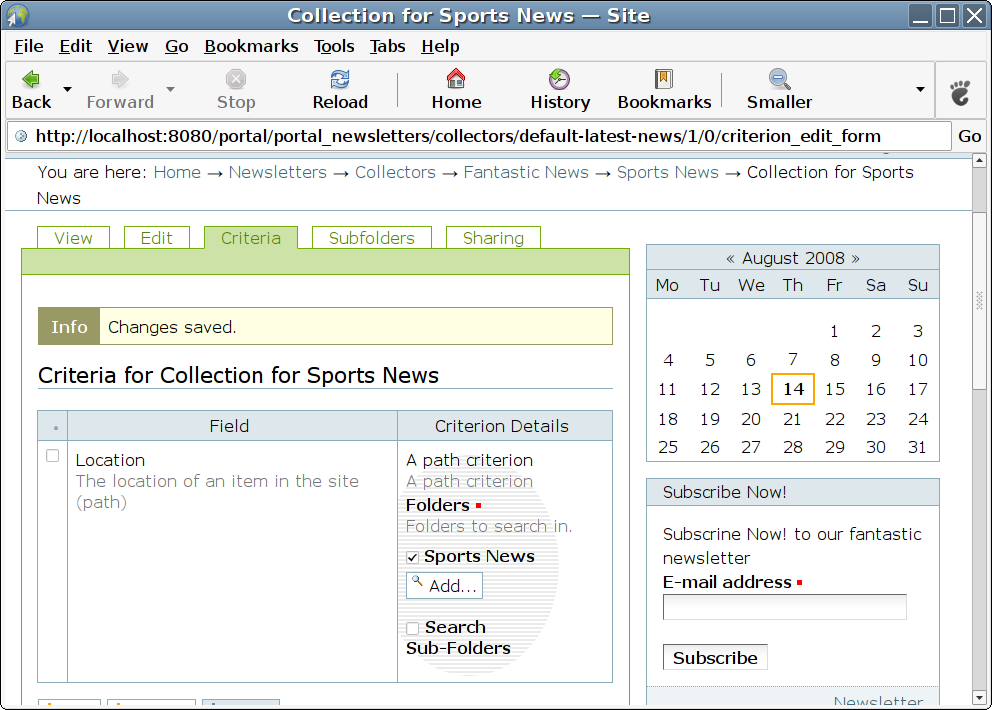Open the Bookmarks menu in menu bar

click(251, 46)
